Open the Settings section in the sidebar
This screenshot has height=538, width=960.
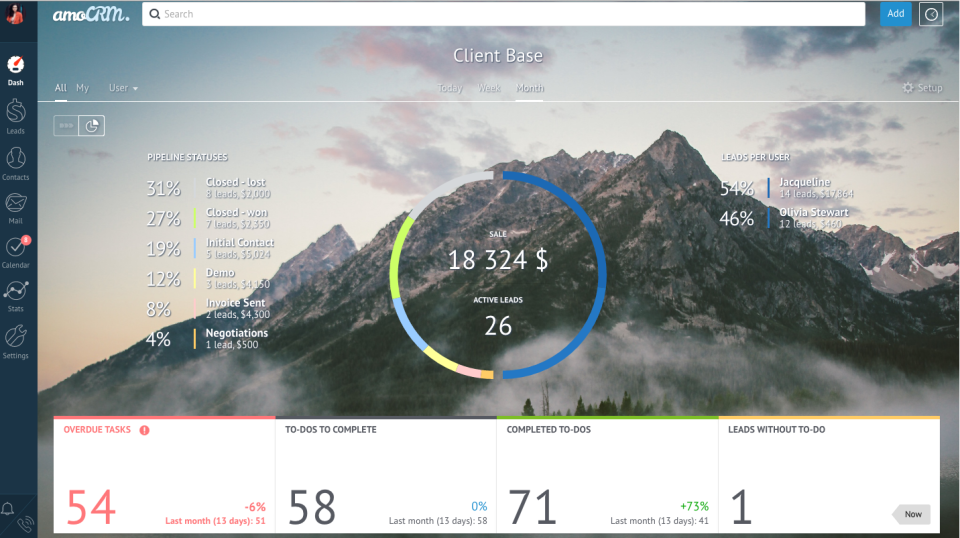(x=15, y=342)
